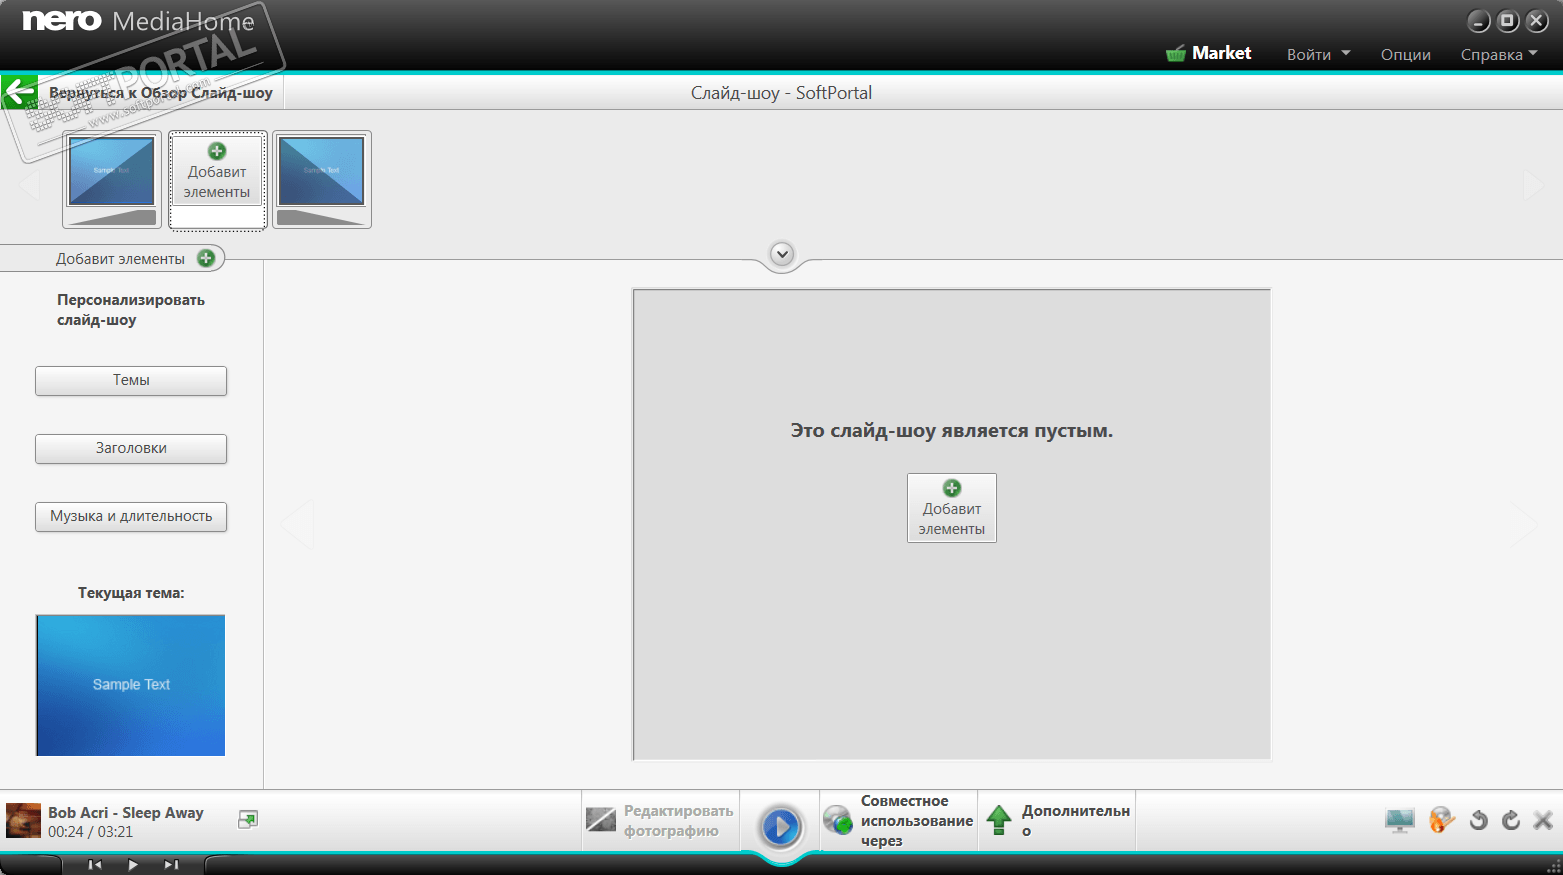Image resolution: width=1563 pixels, height=875 pixels.
Task: Click the small play button in the bottom bar
Action: [133, 865]
